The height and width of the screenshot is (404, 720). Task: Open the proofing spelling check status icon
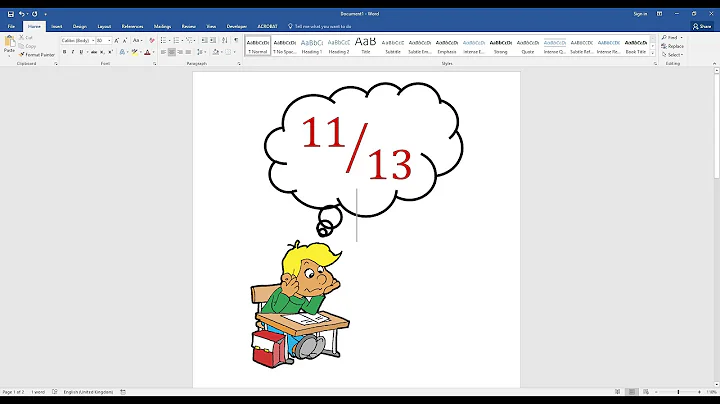55,392
